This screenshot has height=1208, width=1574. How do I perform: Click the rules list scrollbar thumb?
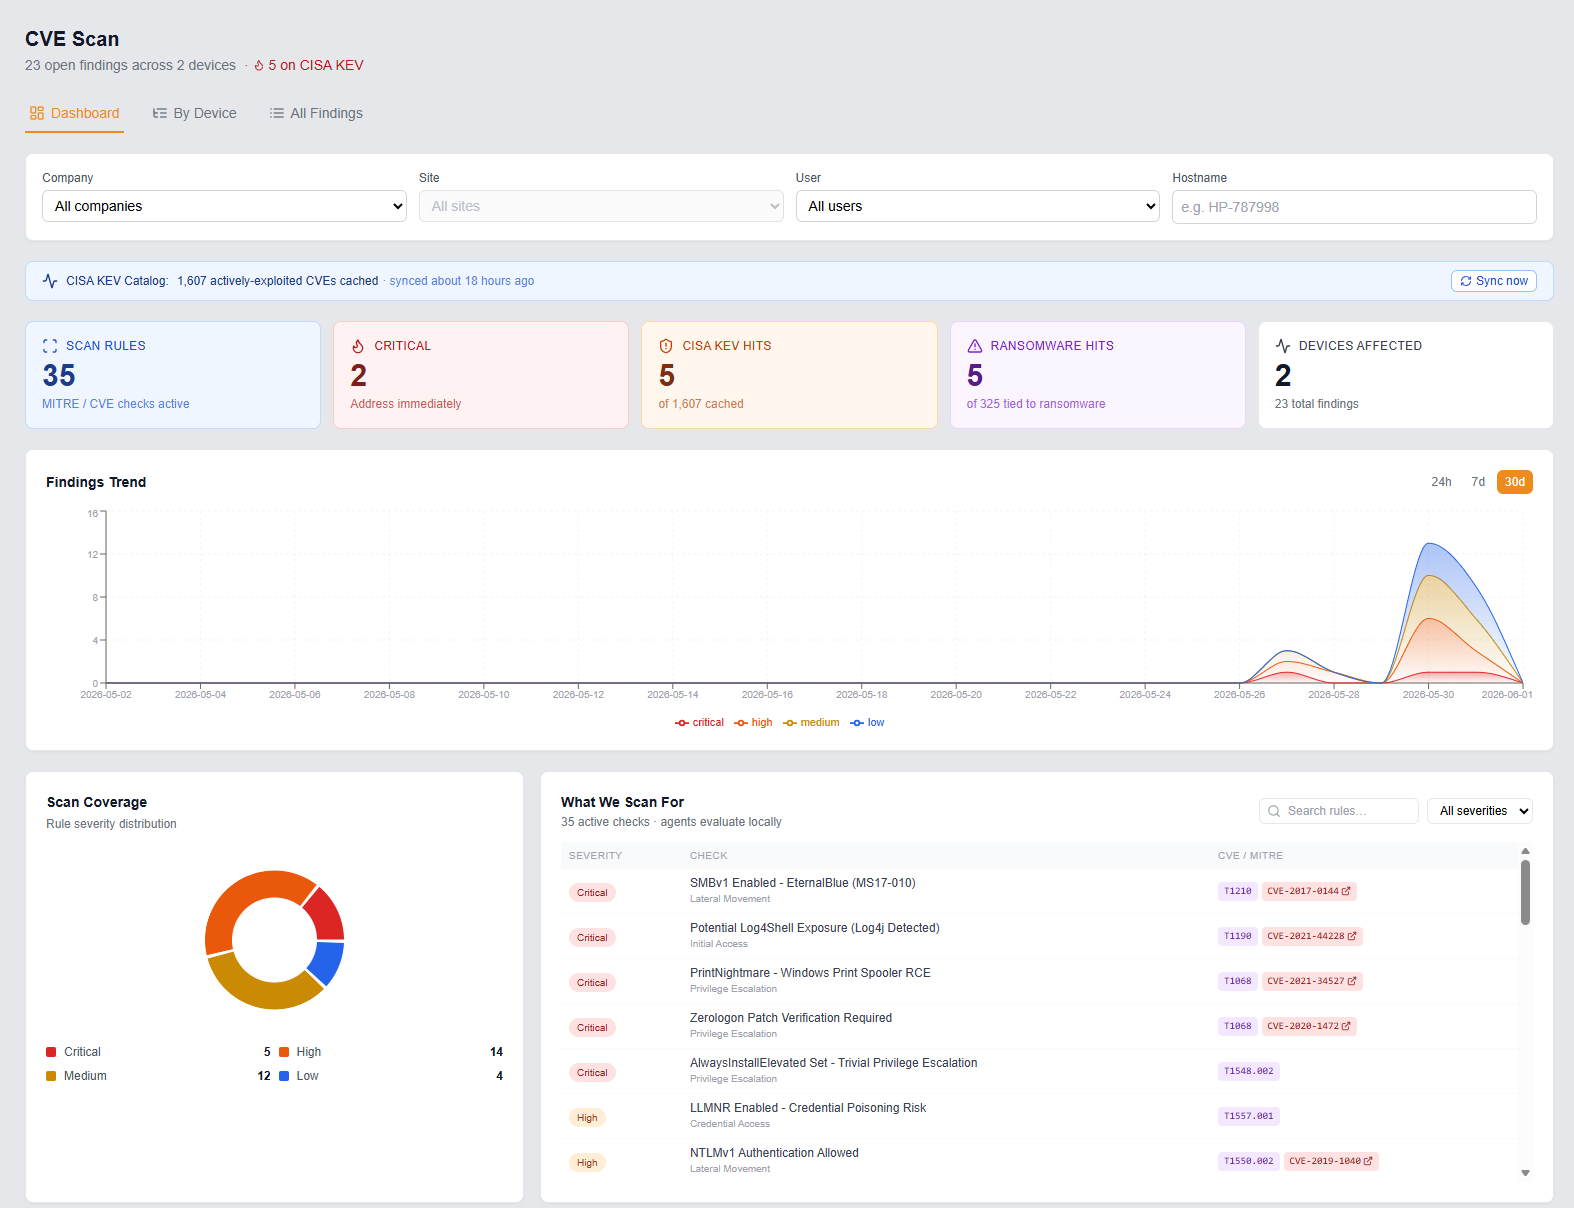[1525, 892]
